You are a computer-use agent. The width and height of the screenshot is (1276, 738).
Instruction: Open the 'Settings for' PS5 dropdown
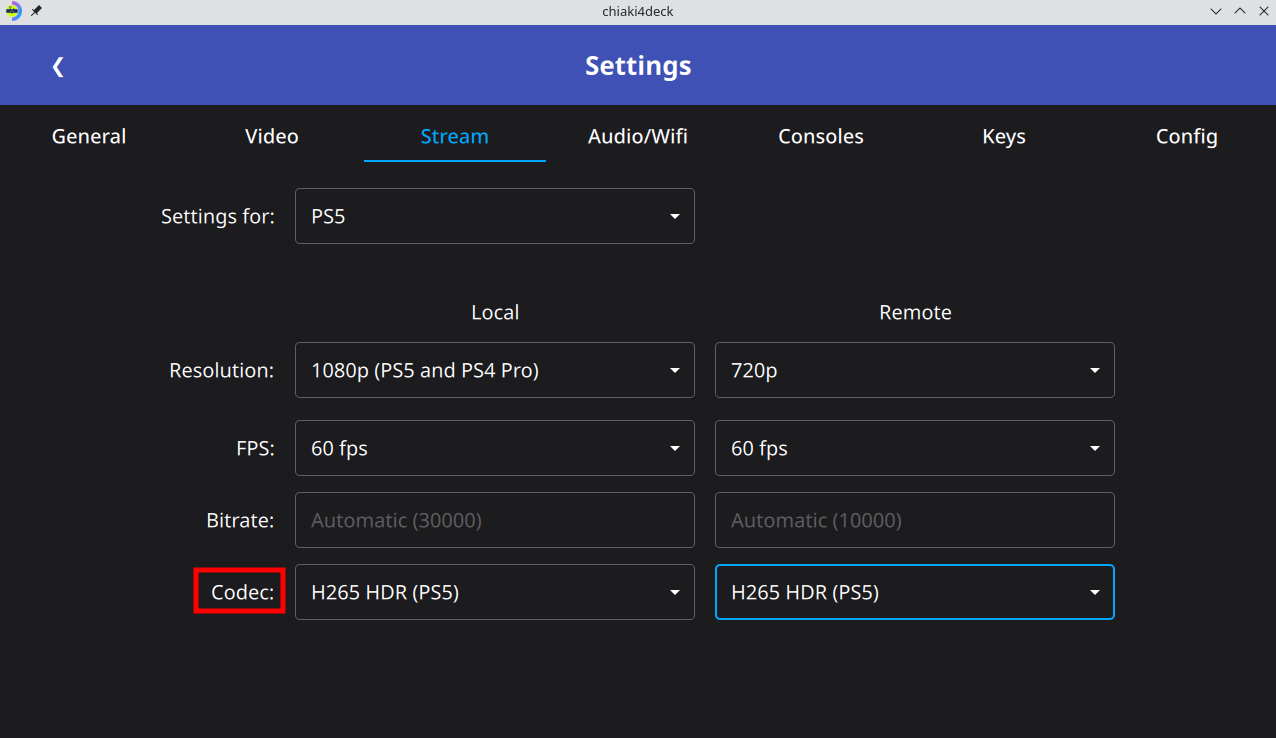click(x=495, y=216)
